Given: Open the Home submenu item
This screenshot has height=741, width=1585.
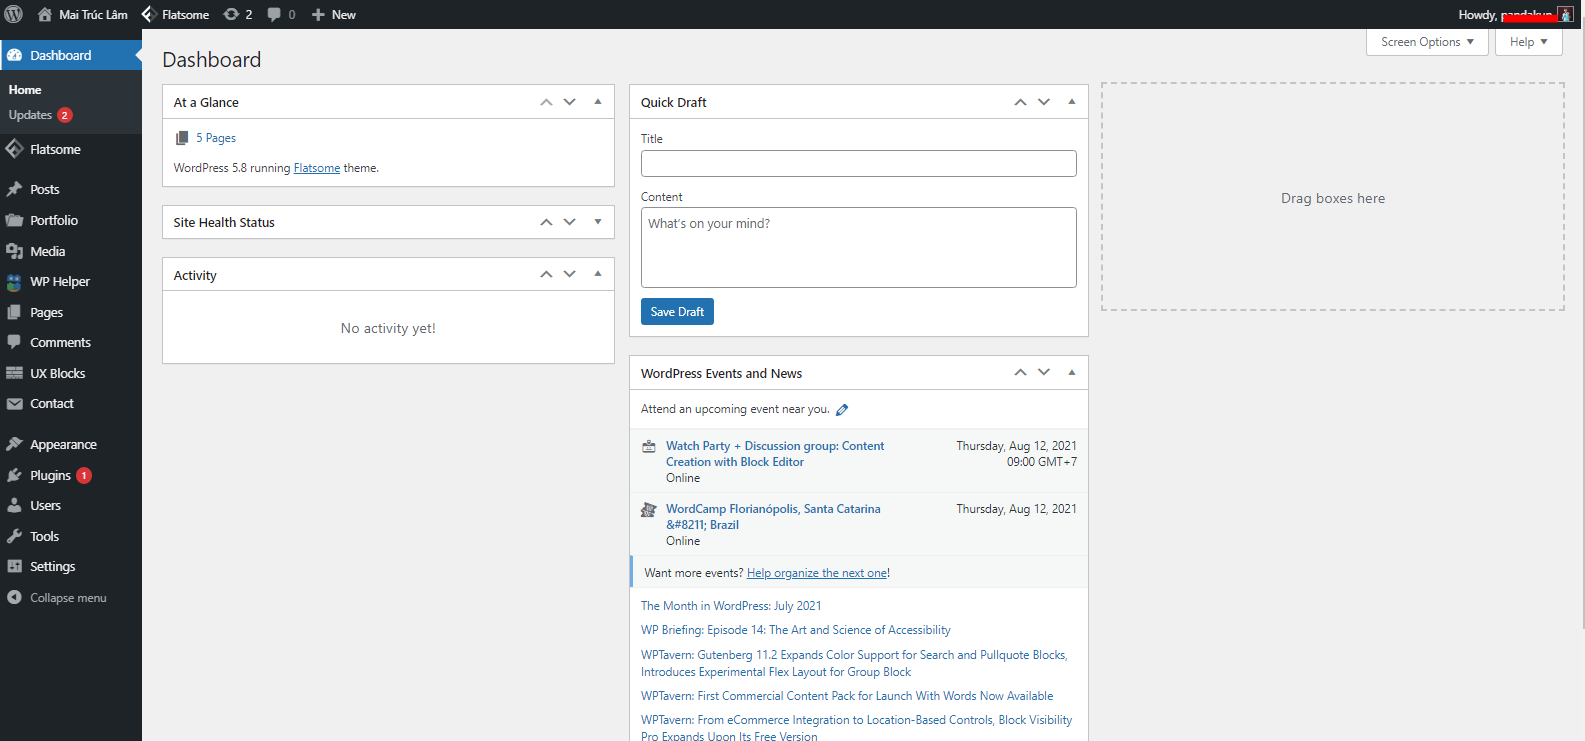Looking at the screenshot, I should click(25, 89).
